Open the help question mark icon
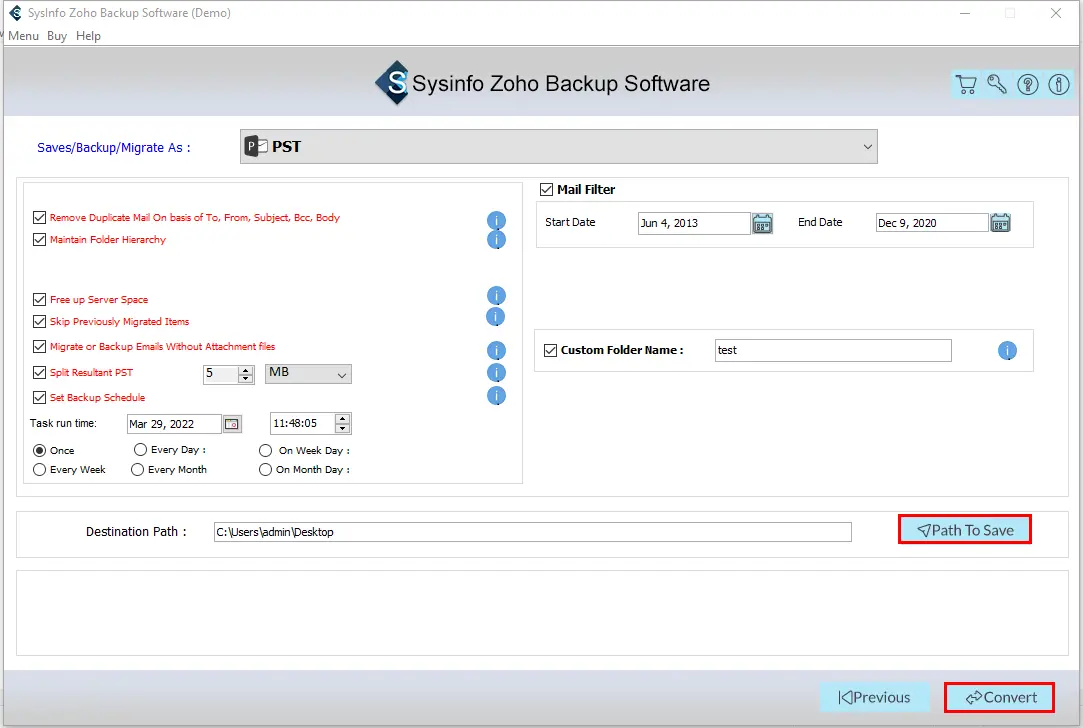Screen dimensions: 1083x728 tap(1028, 85)
